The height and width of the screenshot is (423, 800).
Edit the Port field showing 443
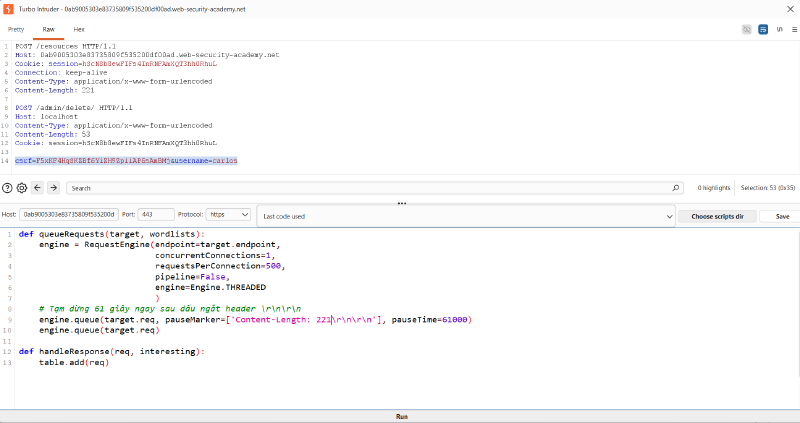pyautogui.click(x=156, y=215)
